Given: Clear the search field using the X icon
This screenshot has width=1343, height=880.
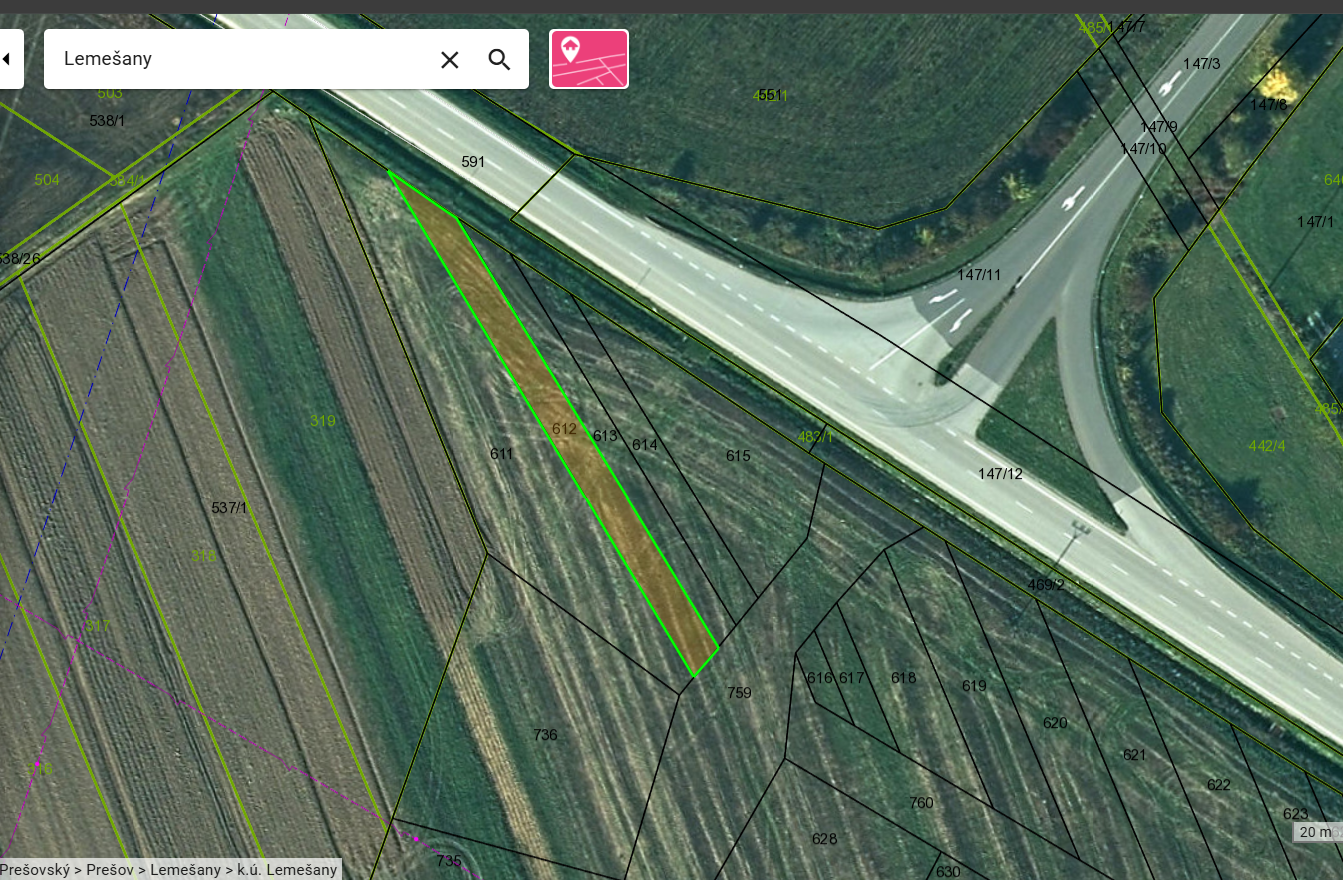Looking at the screenshot, I should [x=449, y=60].
